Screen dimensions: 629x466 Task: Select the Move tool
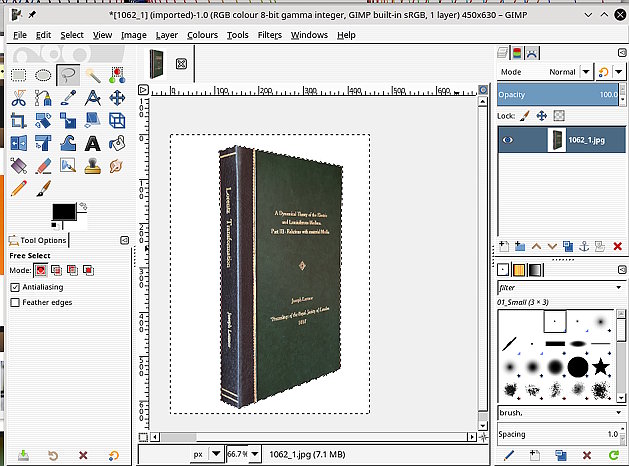click(x=117, y=98)
